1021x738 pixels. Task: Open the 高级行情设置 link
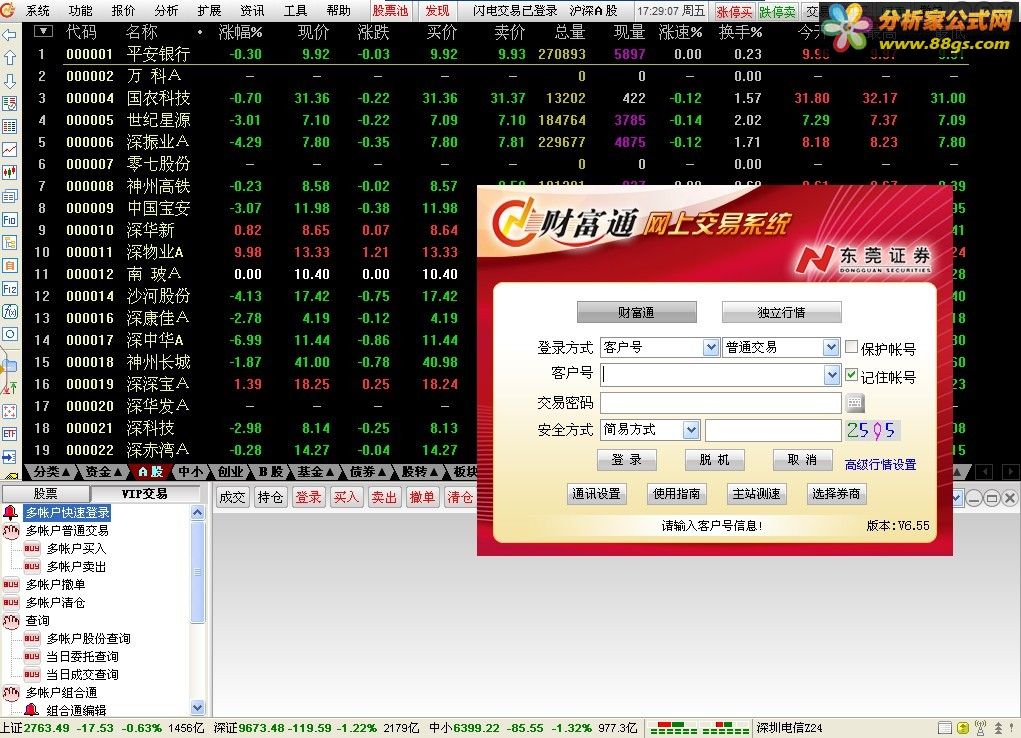coord(880,464)
